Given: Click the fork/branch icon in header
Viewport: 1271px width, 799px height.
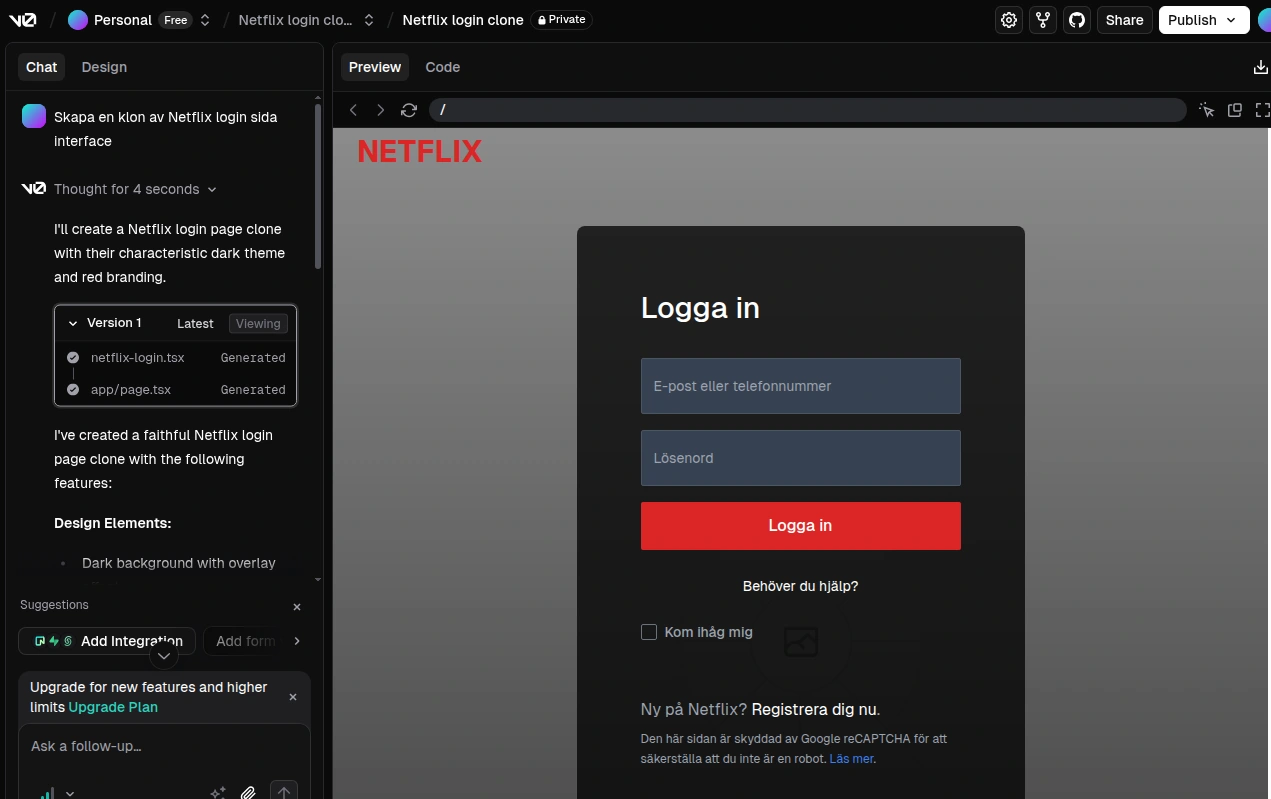Looking at the screenshot, I should [x=1043, y=20].
